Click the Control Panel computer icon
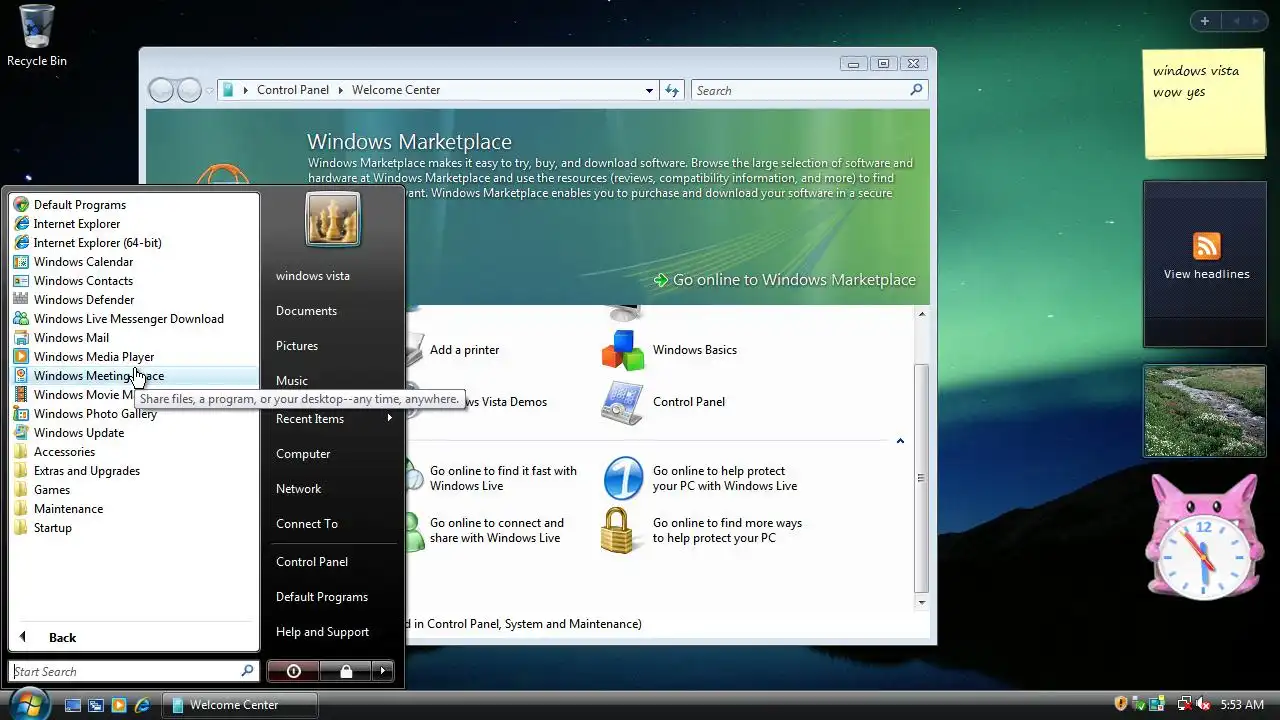1280x720 pixels. tap(622, 402)
